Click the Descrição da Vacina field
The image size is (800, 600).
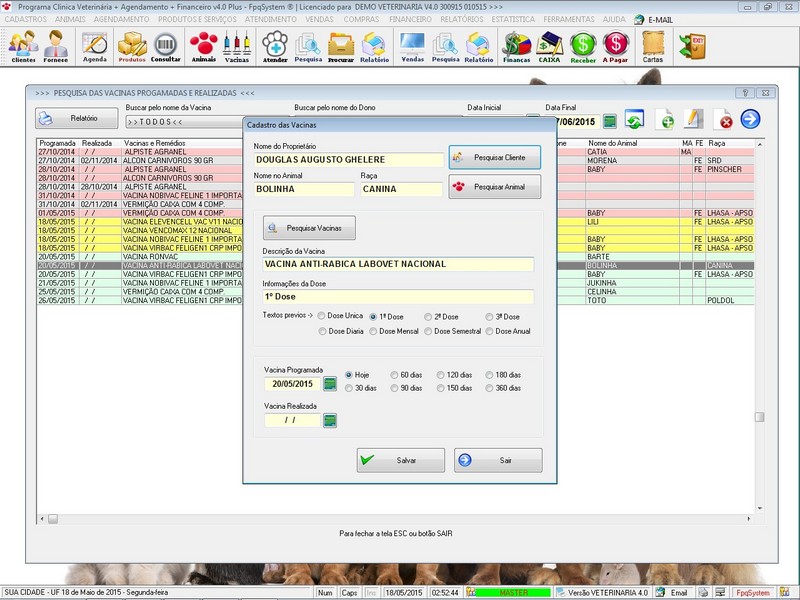pos(398,264)
